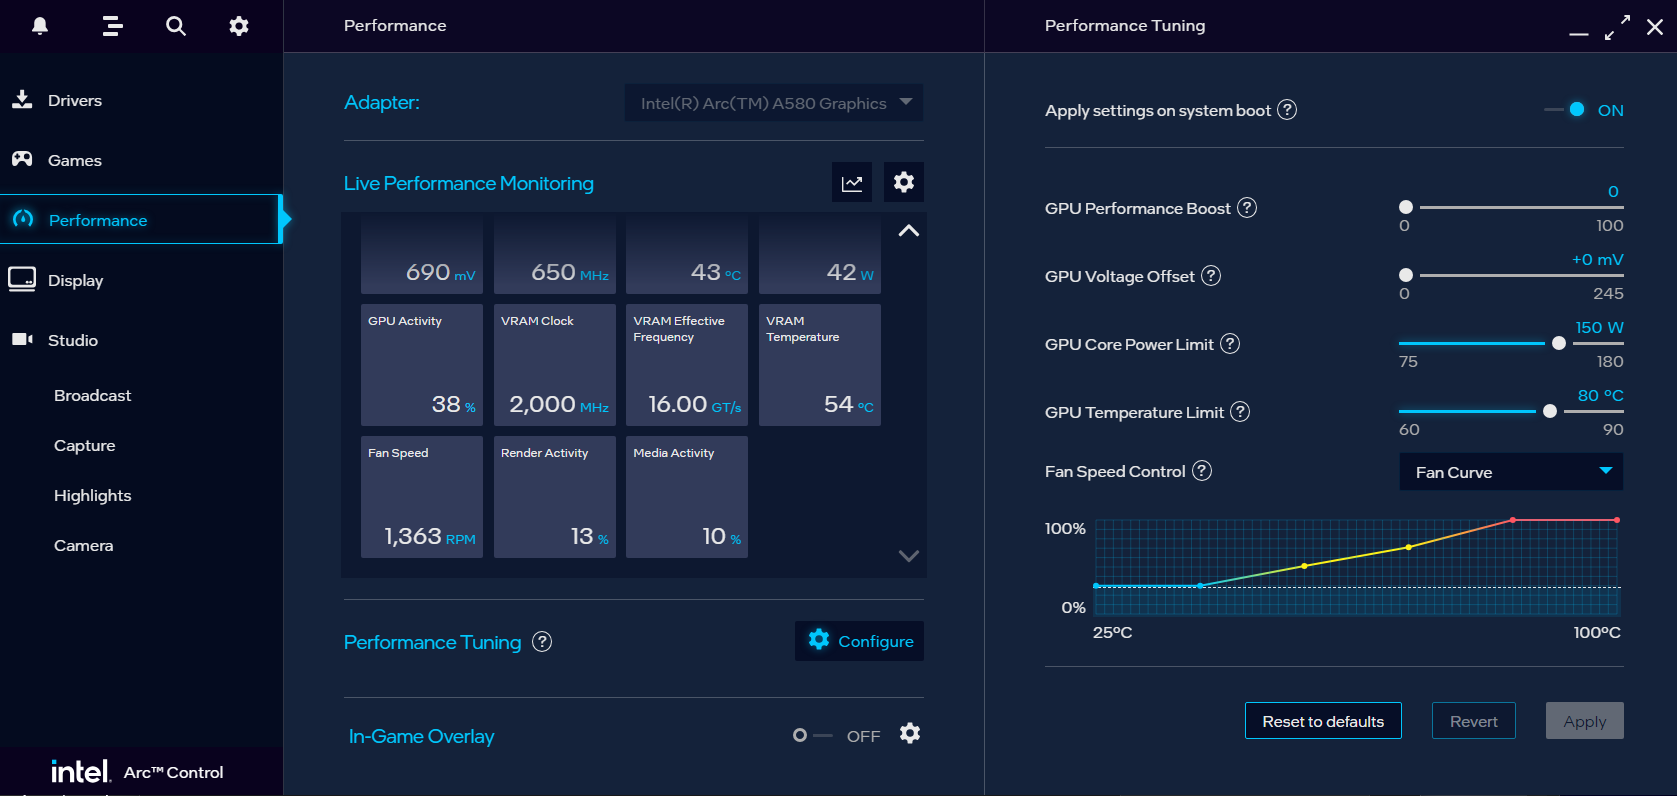This screenshot has height=796, width=1677.
Task: Go to the Display section
Action: tap(76, 280)
